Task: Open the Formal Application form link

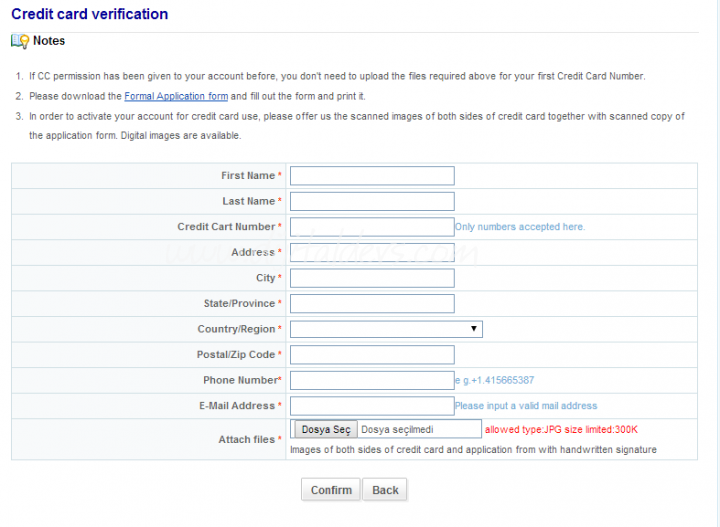Action: click(176, 96)
